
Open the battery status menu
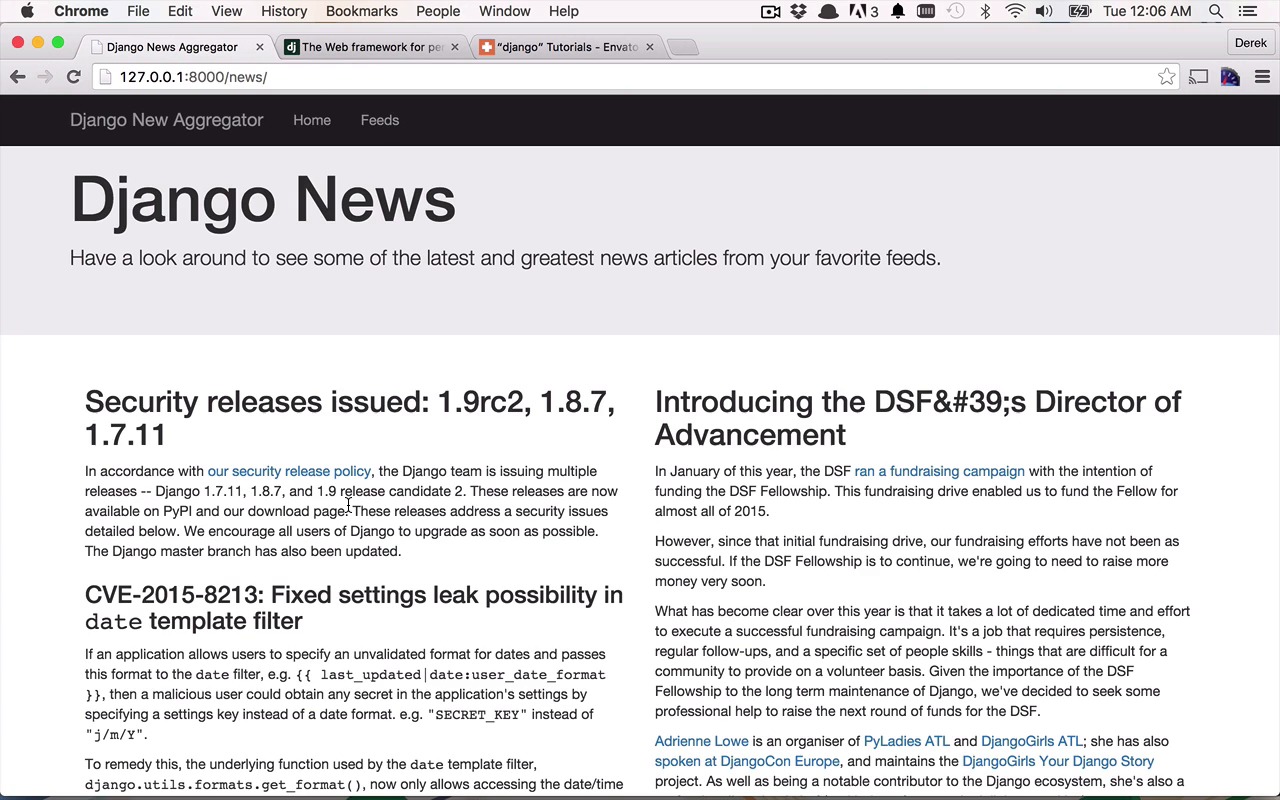(1079, 11)
